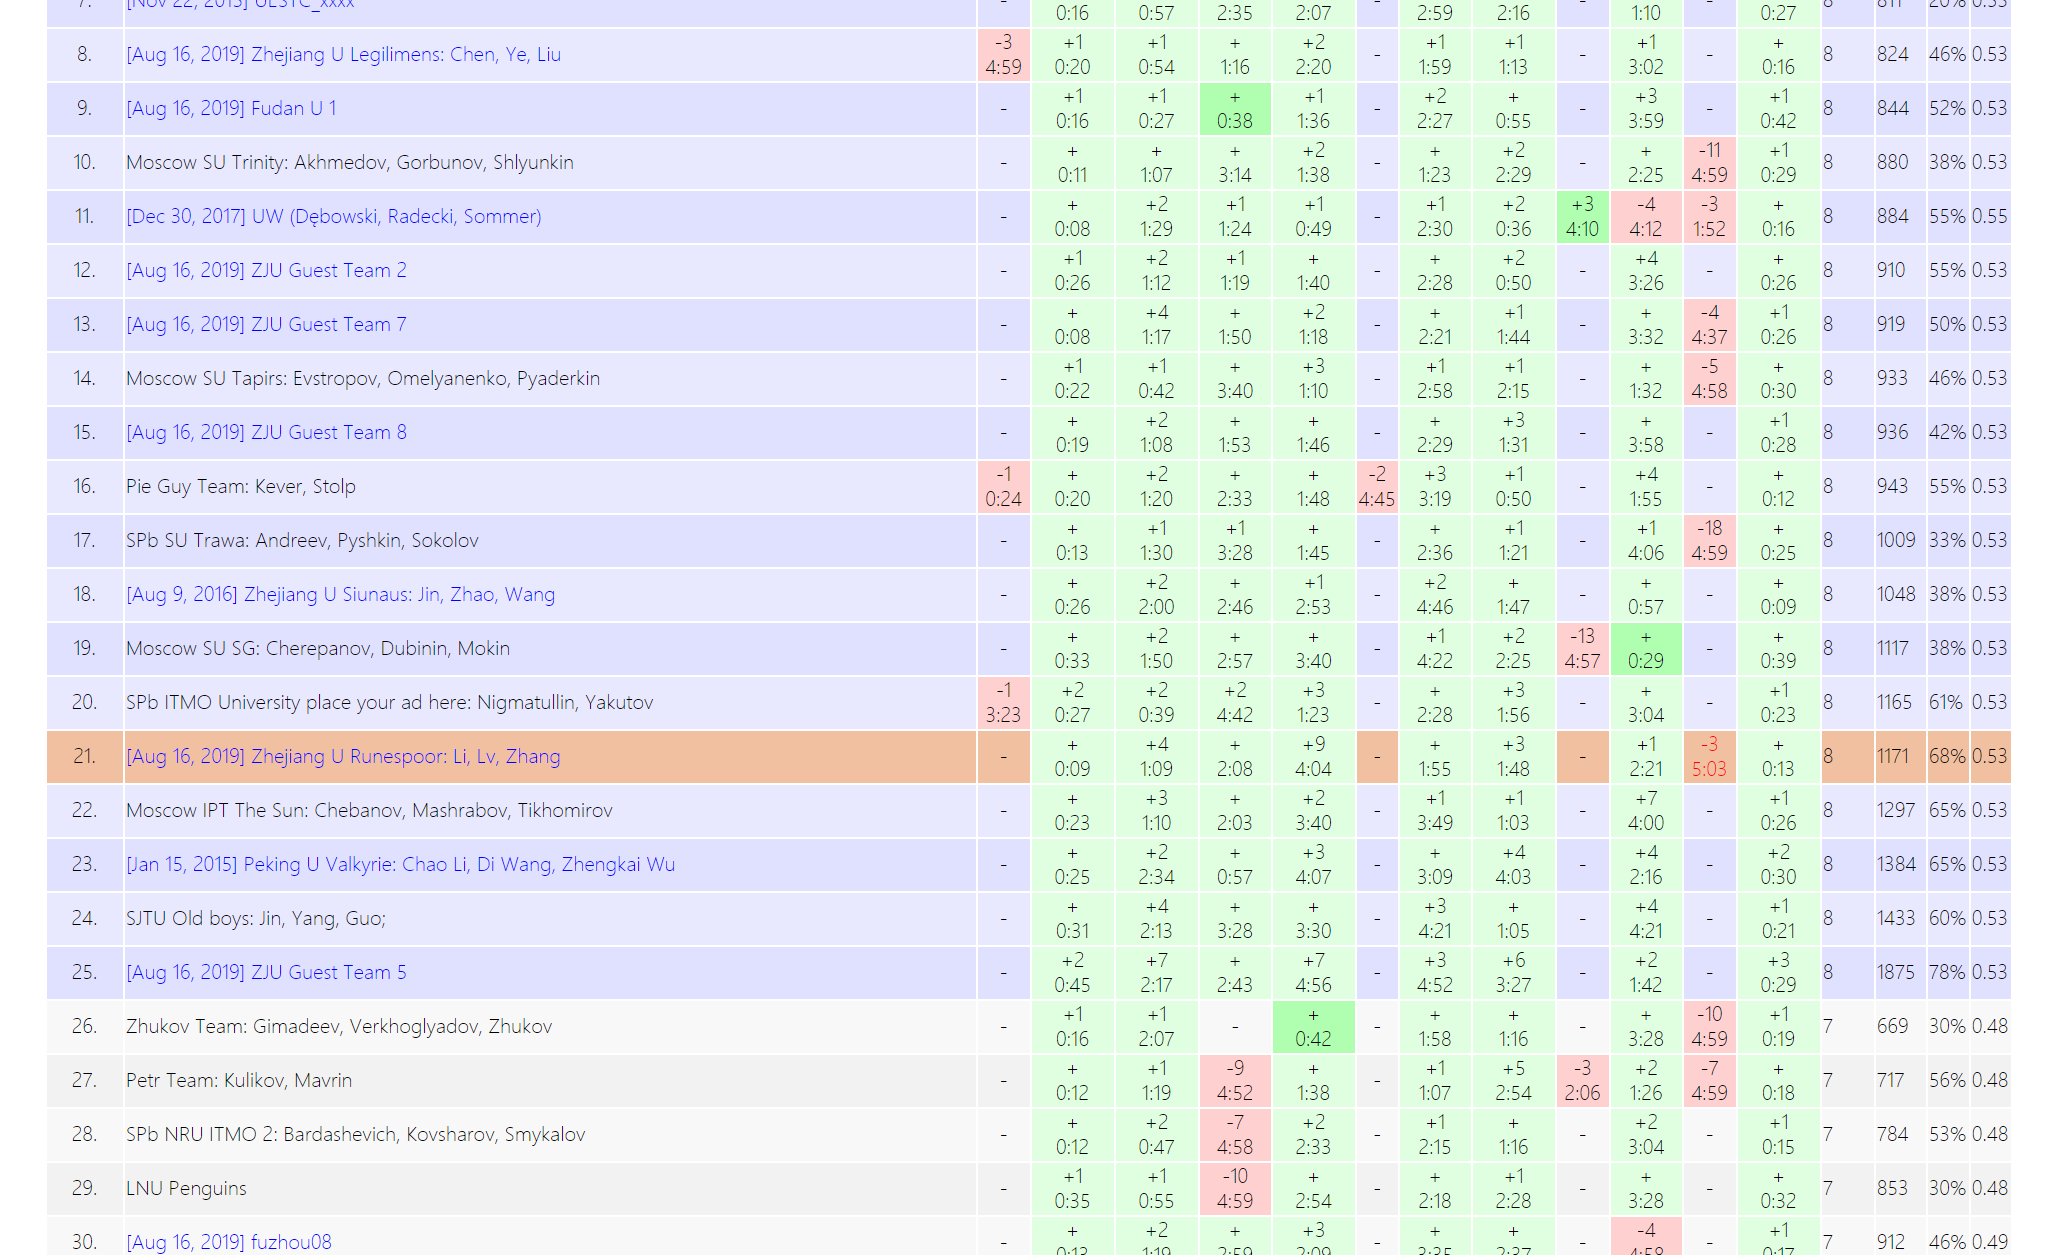Open the Fudan U 1 link
2056x1255 pixels.
point(231,108)
